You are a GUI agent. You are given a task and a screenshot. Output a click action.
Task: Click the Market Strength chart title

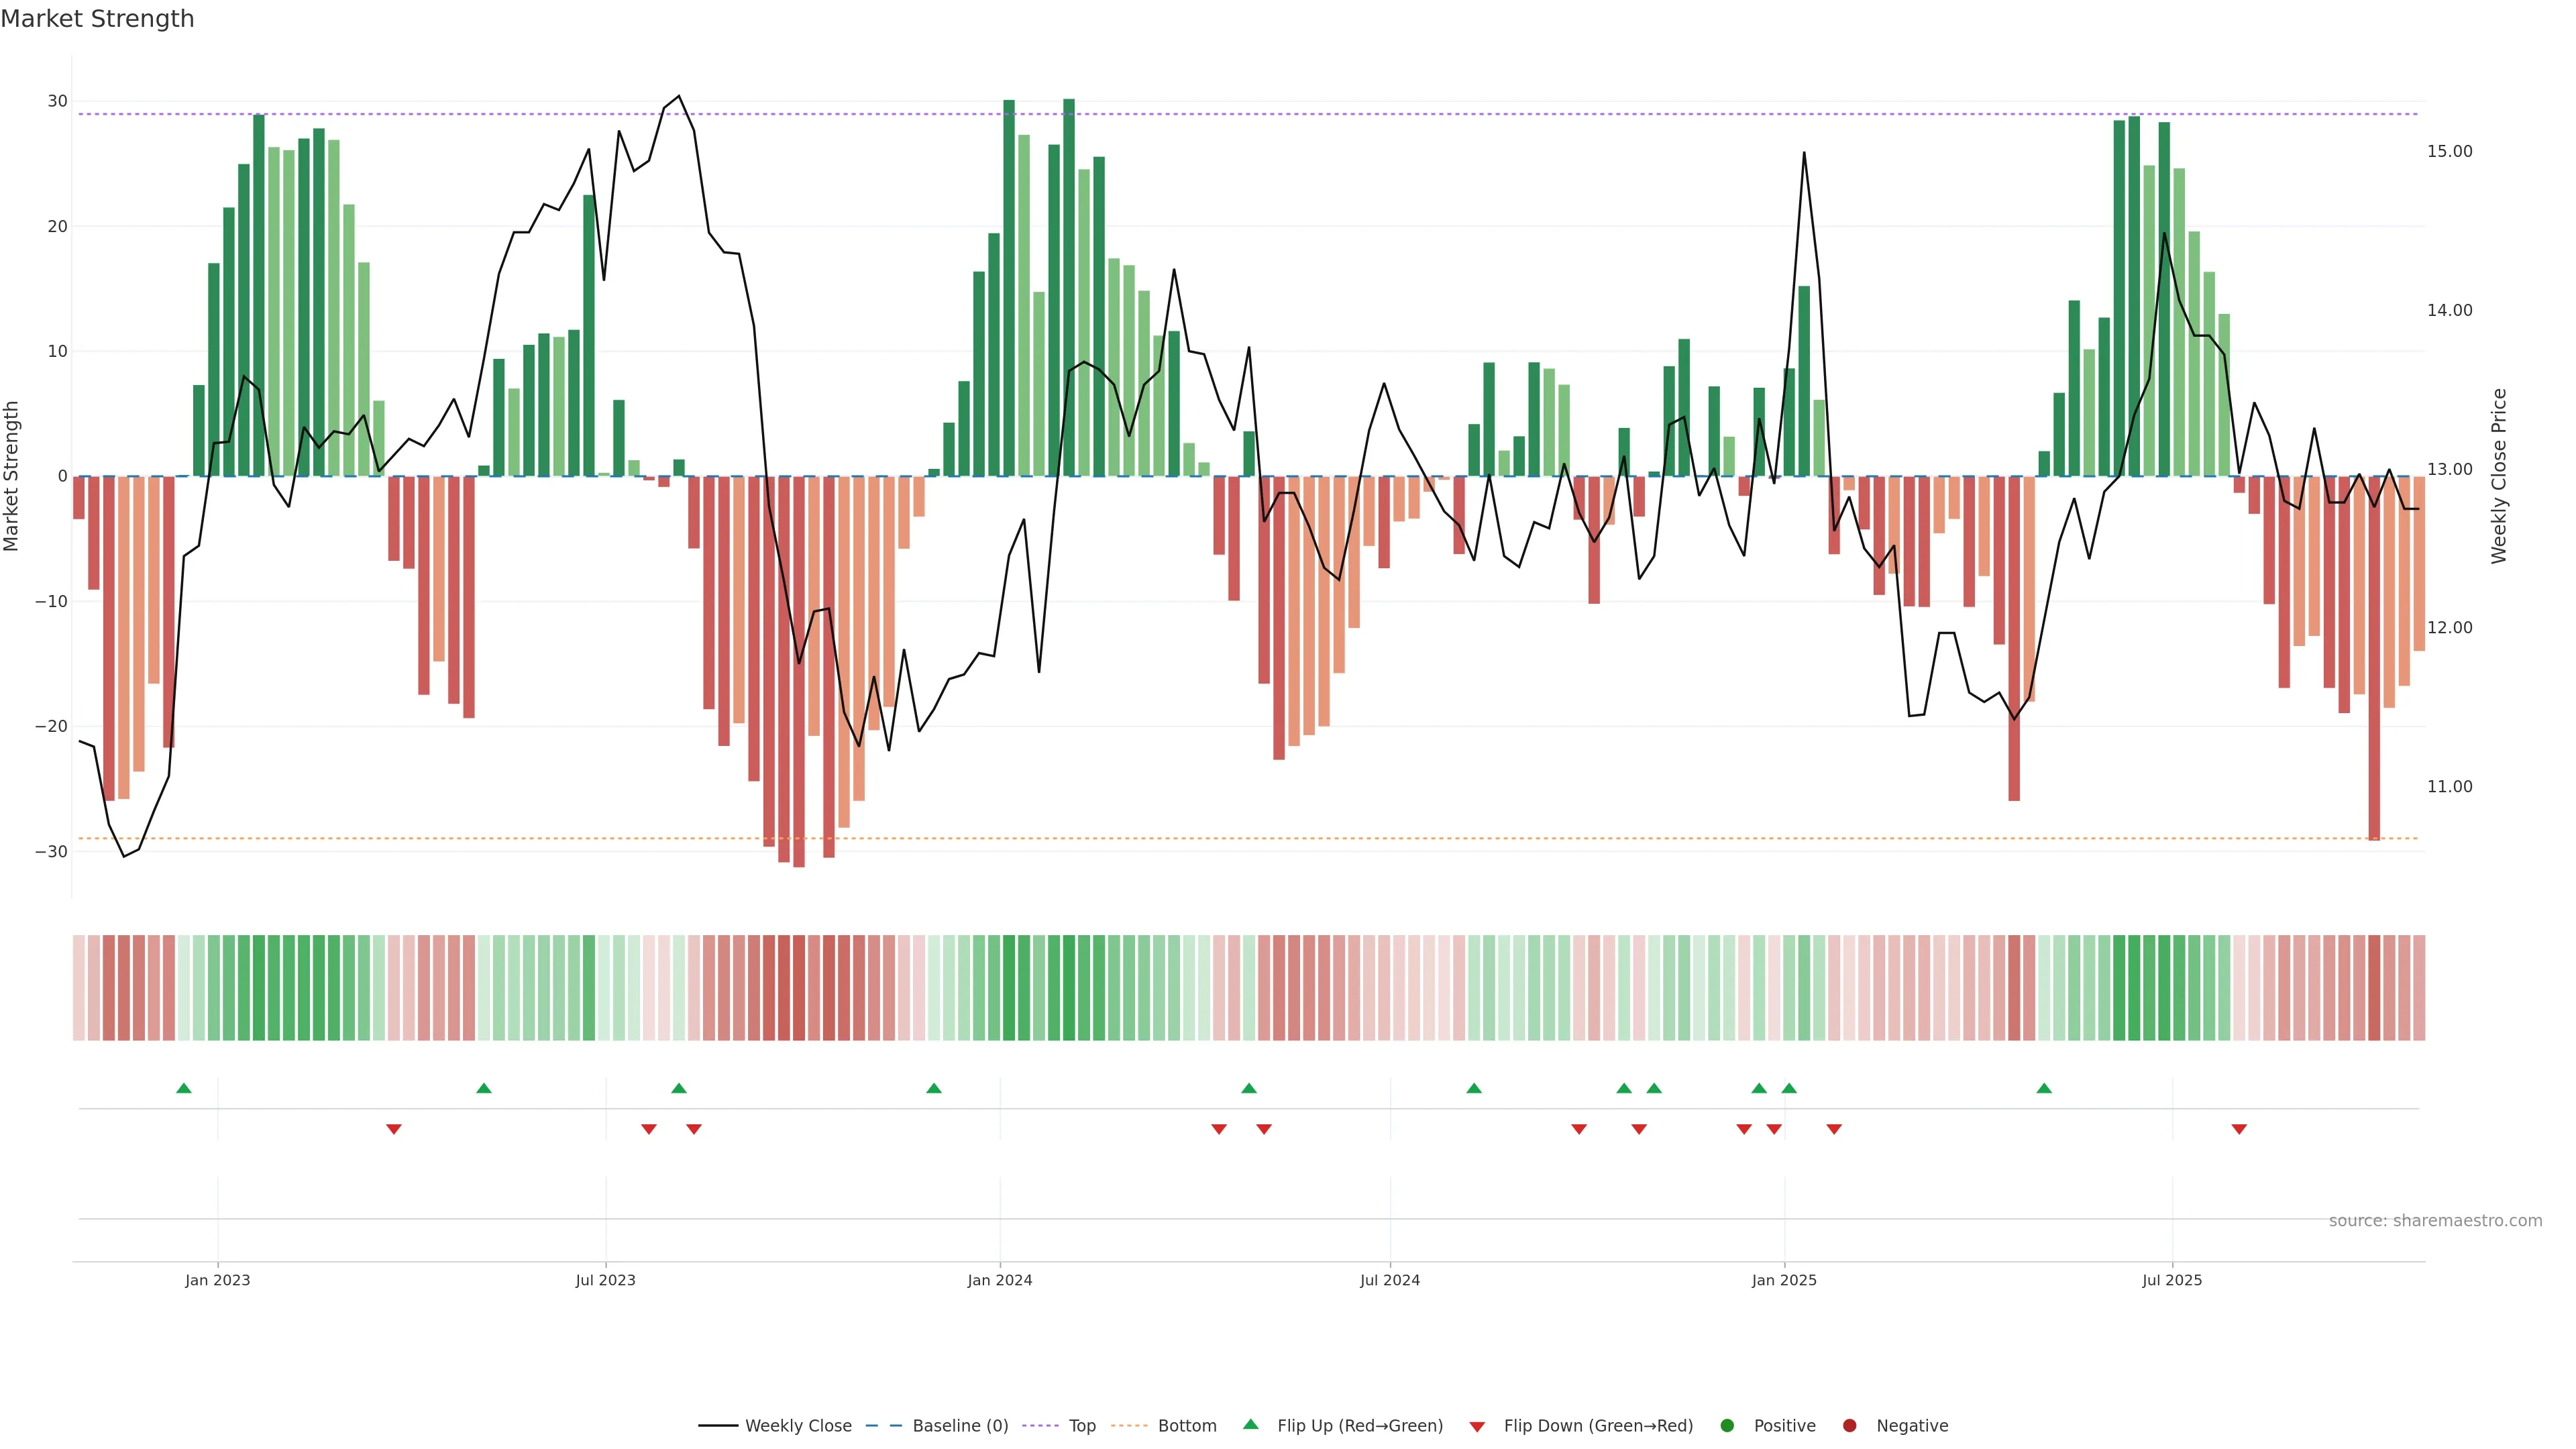(x=97, y=19)
